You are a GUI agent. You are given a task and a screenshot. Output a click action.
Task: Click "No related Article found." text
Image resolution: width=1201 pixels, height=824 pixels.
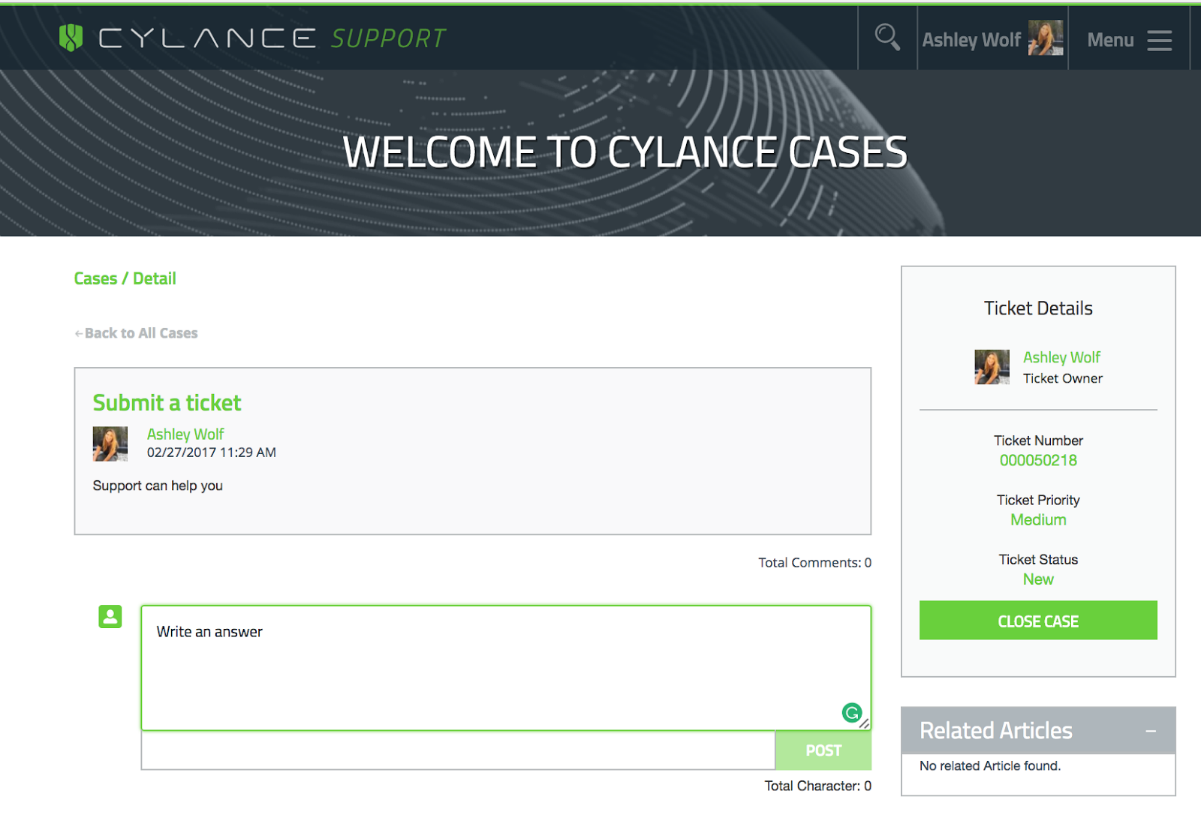pyautogui.click(x=990, y=766)
